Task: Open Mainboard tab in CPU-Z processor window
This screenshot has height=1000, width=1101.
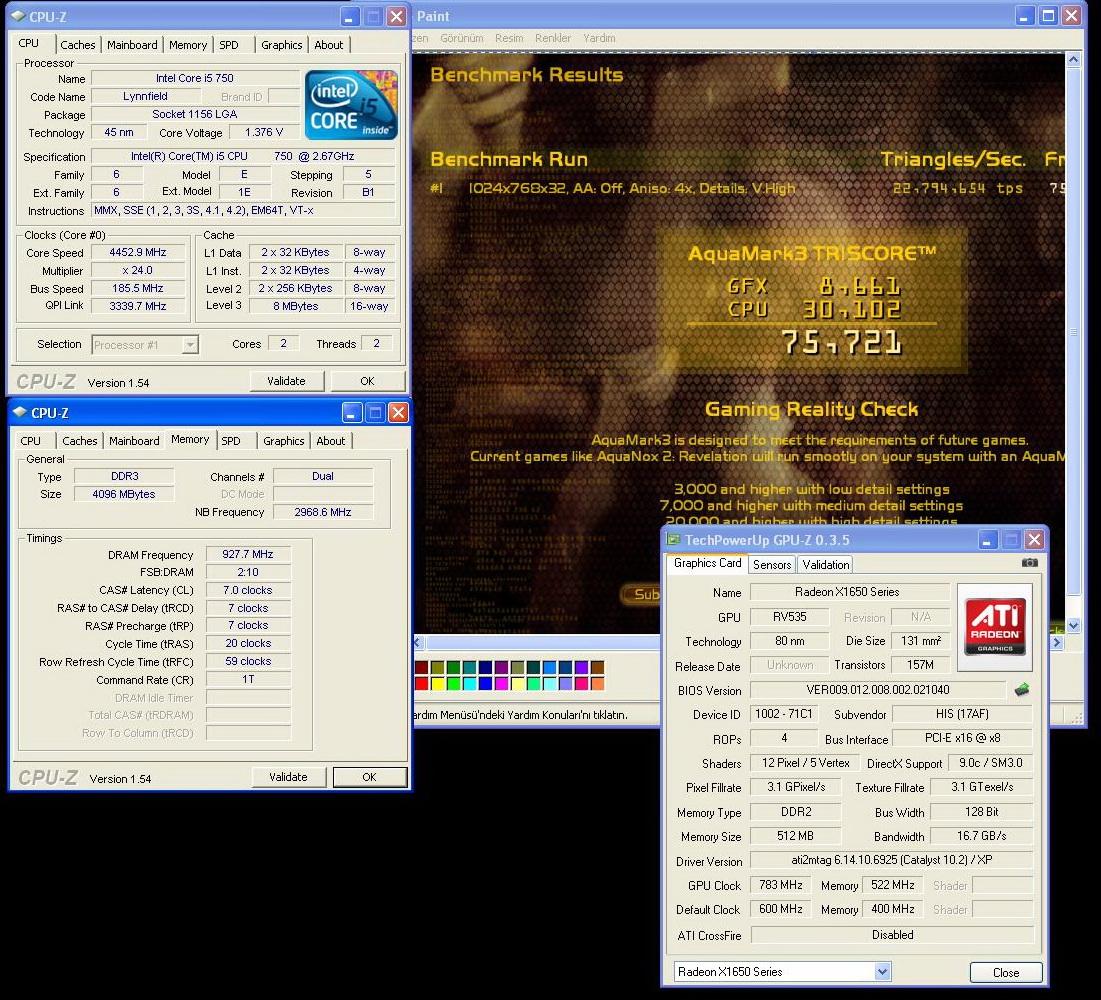Action: (132, 45)
